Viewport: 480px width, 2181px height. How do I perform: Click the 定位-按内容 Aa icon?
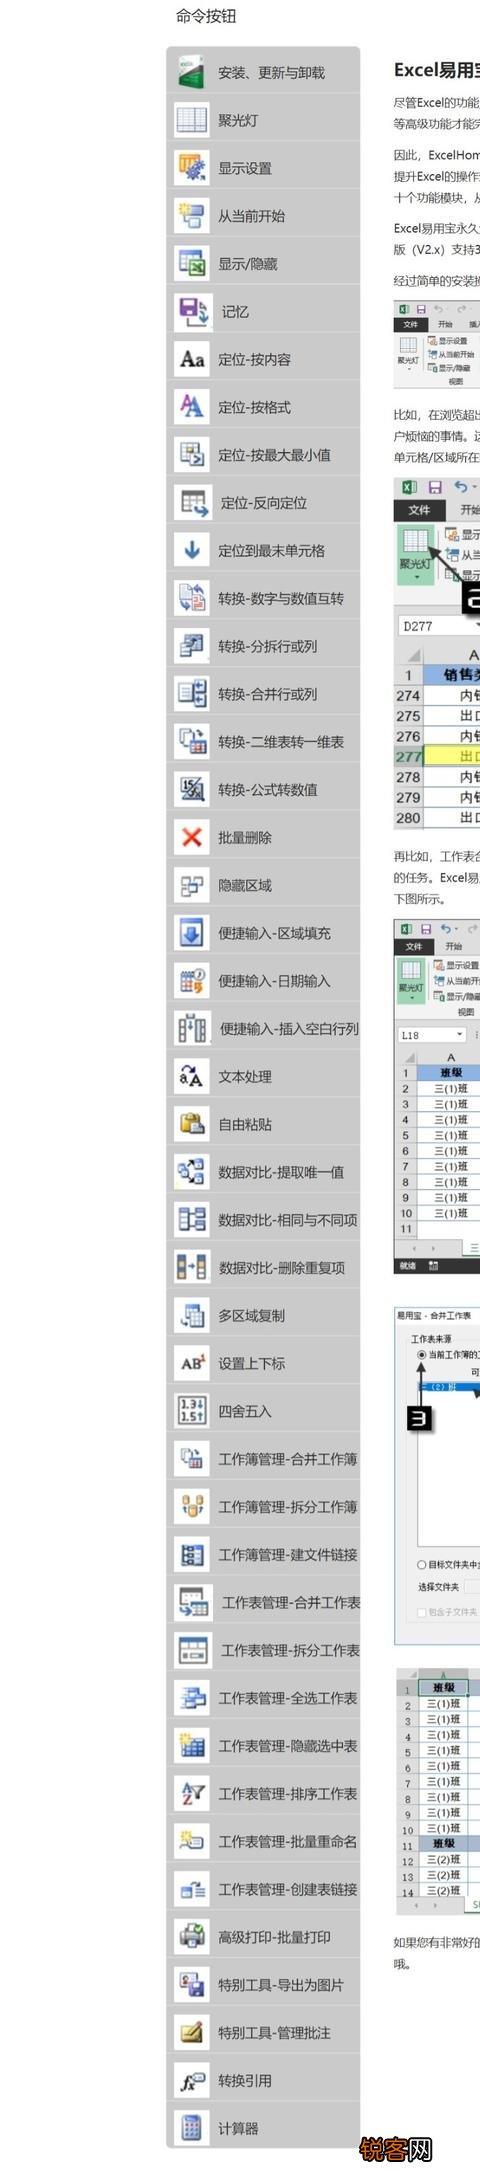coord(191,359)
